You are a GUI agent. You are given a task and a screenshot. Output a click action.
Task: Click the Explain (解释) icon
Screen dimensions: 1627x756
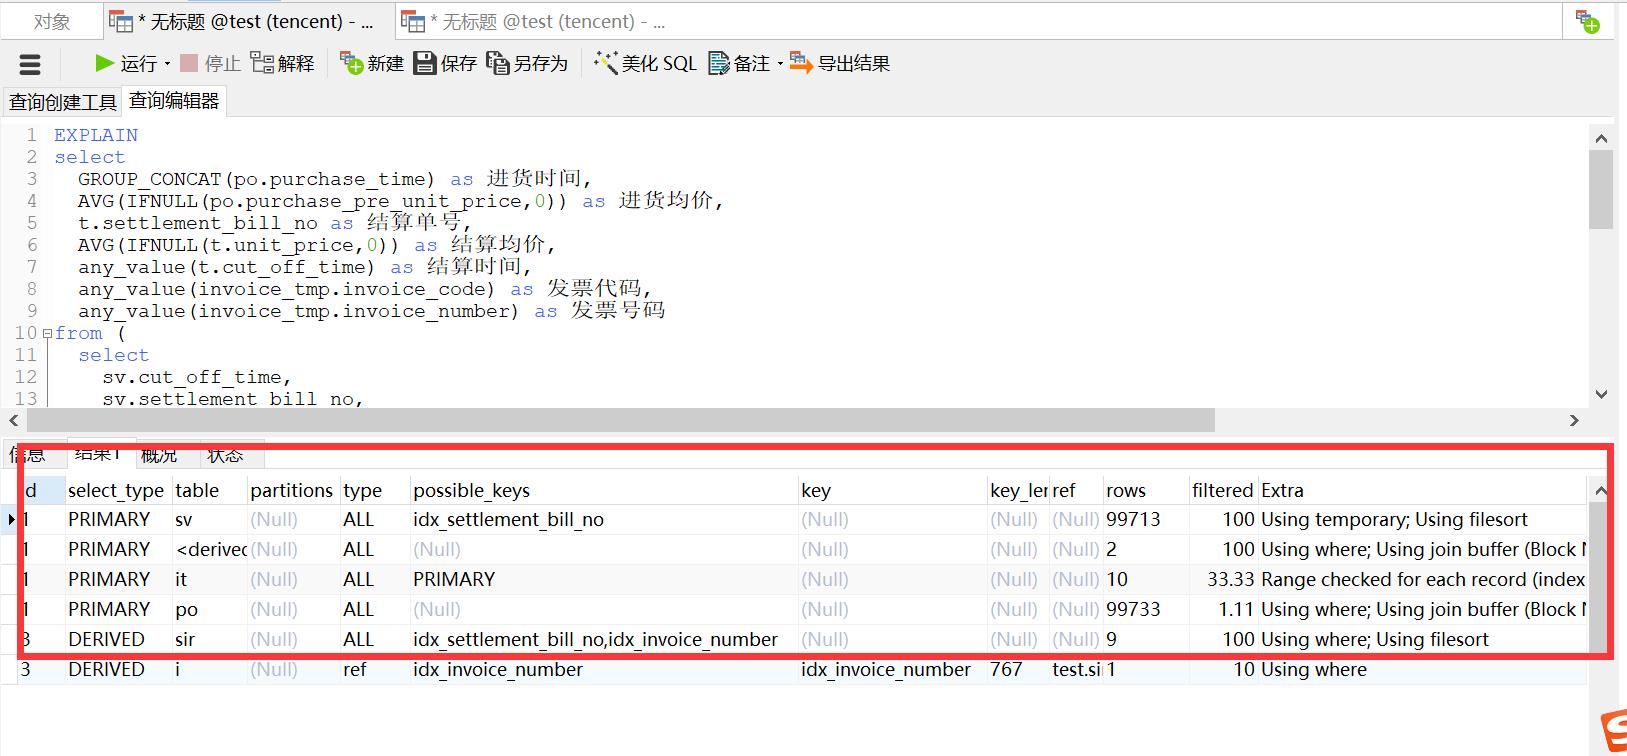tap(262, 63)
